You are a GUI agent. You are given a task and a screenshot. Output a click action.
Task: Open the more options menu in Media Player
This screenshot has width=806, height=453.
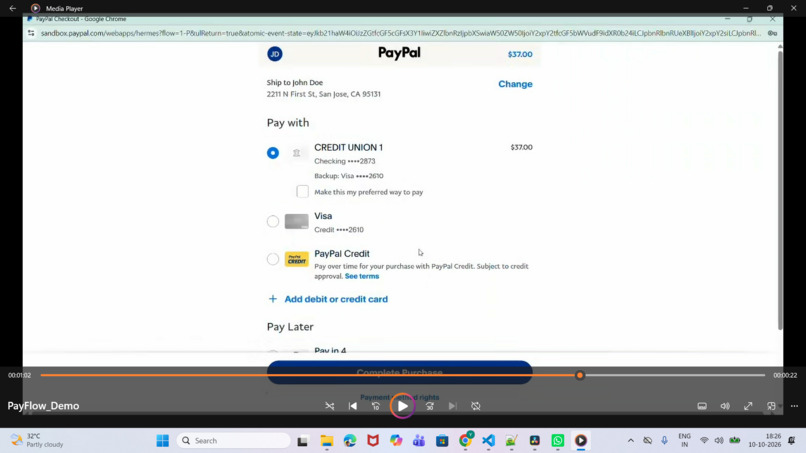click(x=794, y=406)
